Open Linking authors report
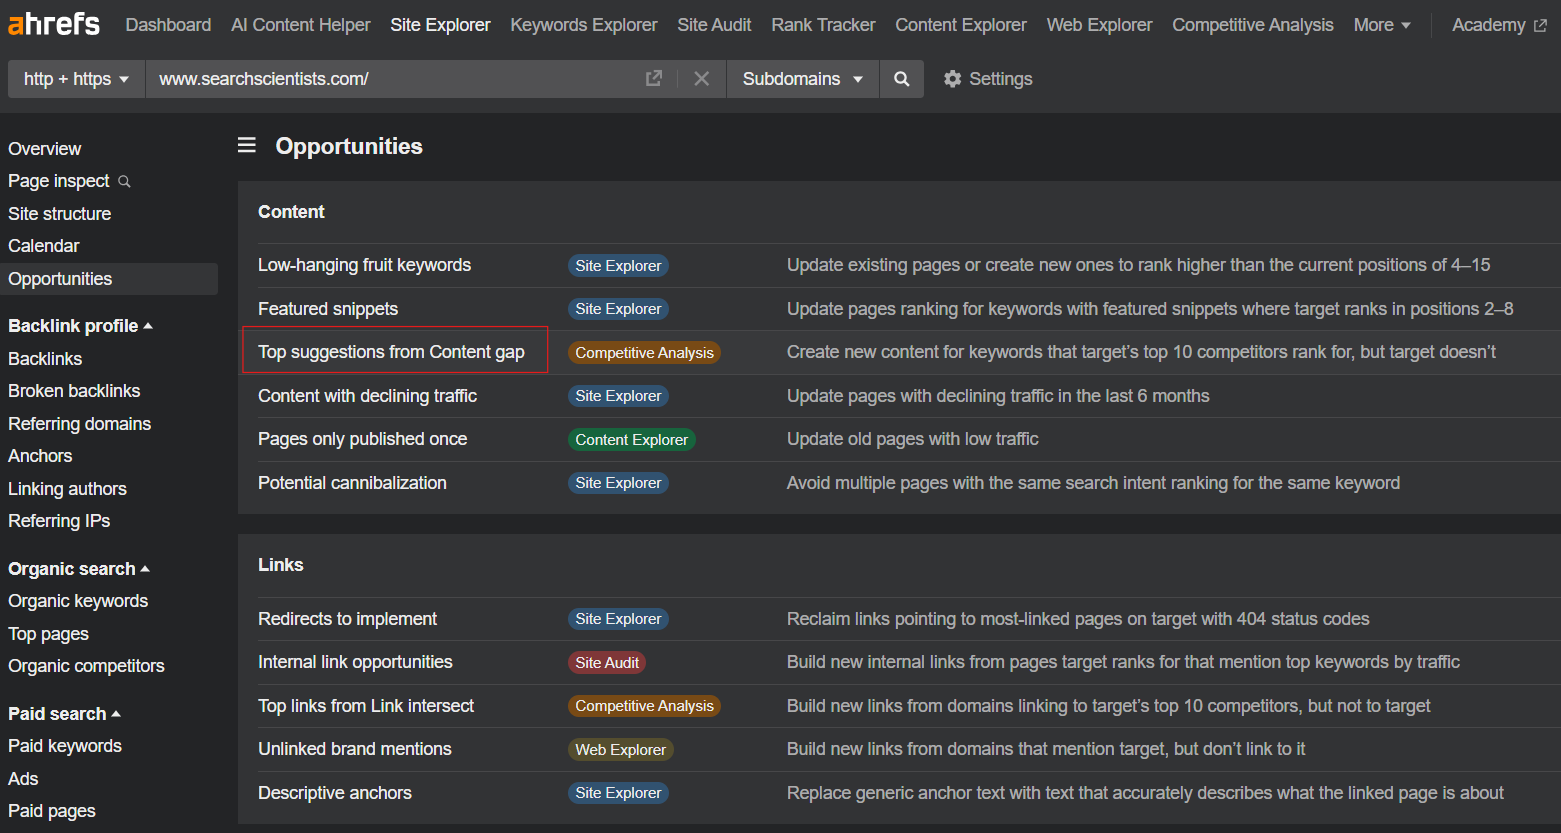 67,489
